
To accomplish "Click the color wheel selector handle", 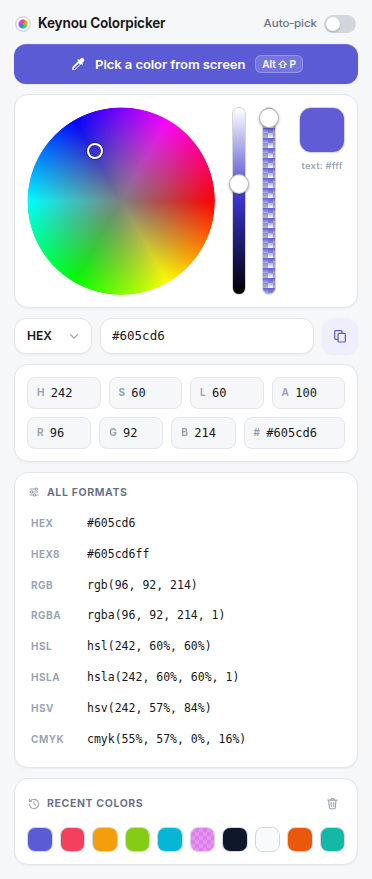I will click(95, 151).
